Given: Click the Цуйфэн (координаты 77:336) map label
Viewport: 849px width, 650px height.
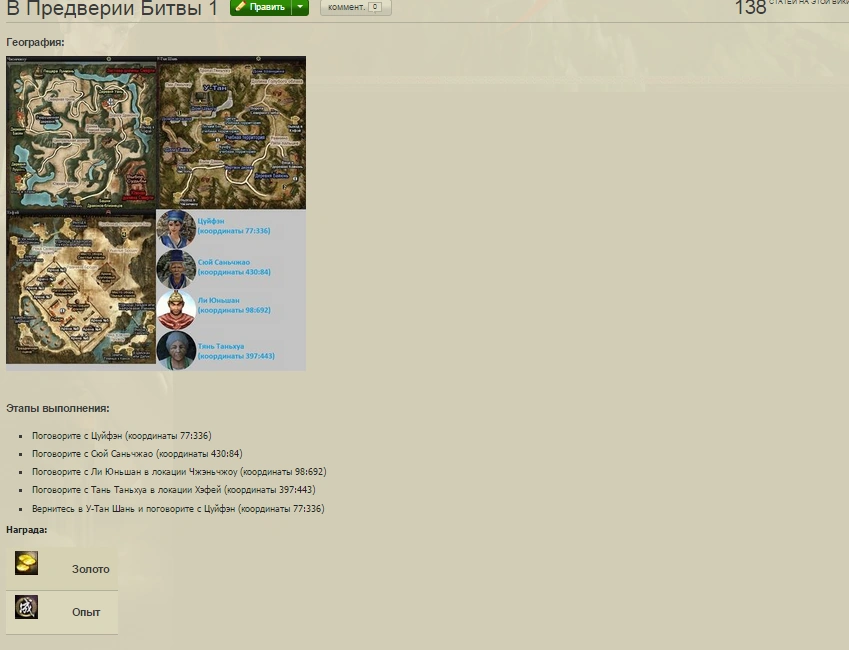Looking at the screenshot, I should [233, 226].
